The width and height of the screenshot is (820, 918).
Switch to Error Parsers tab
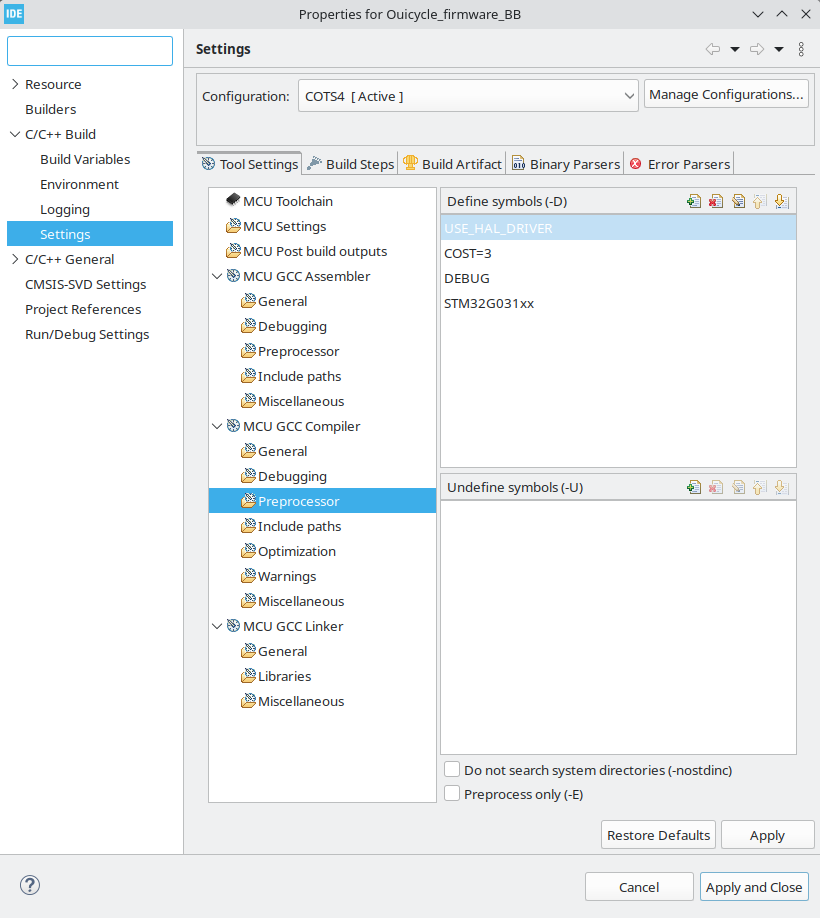click(680, 164)
